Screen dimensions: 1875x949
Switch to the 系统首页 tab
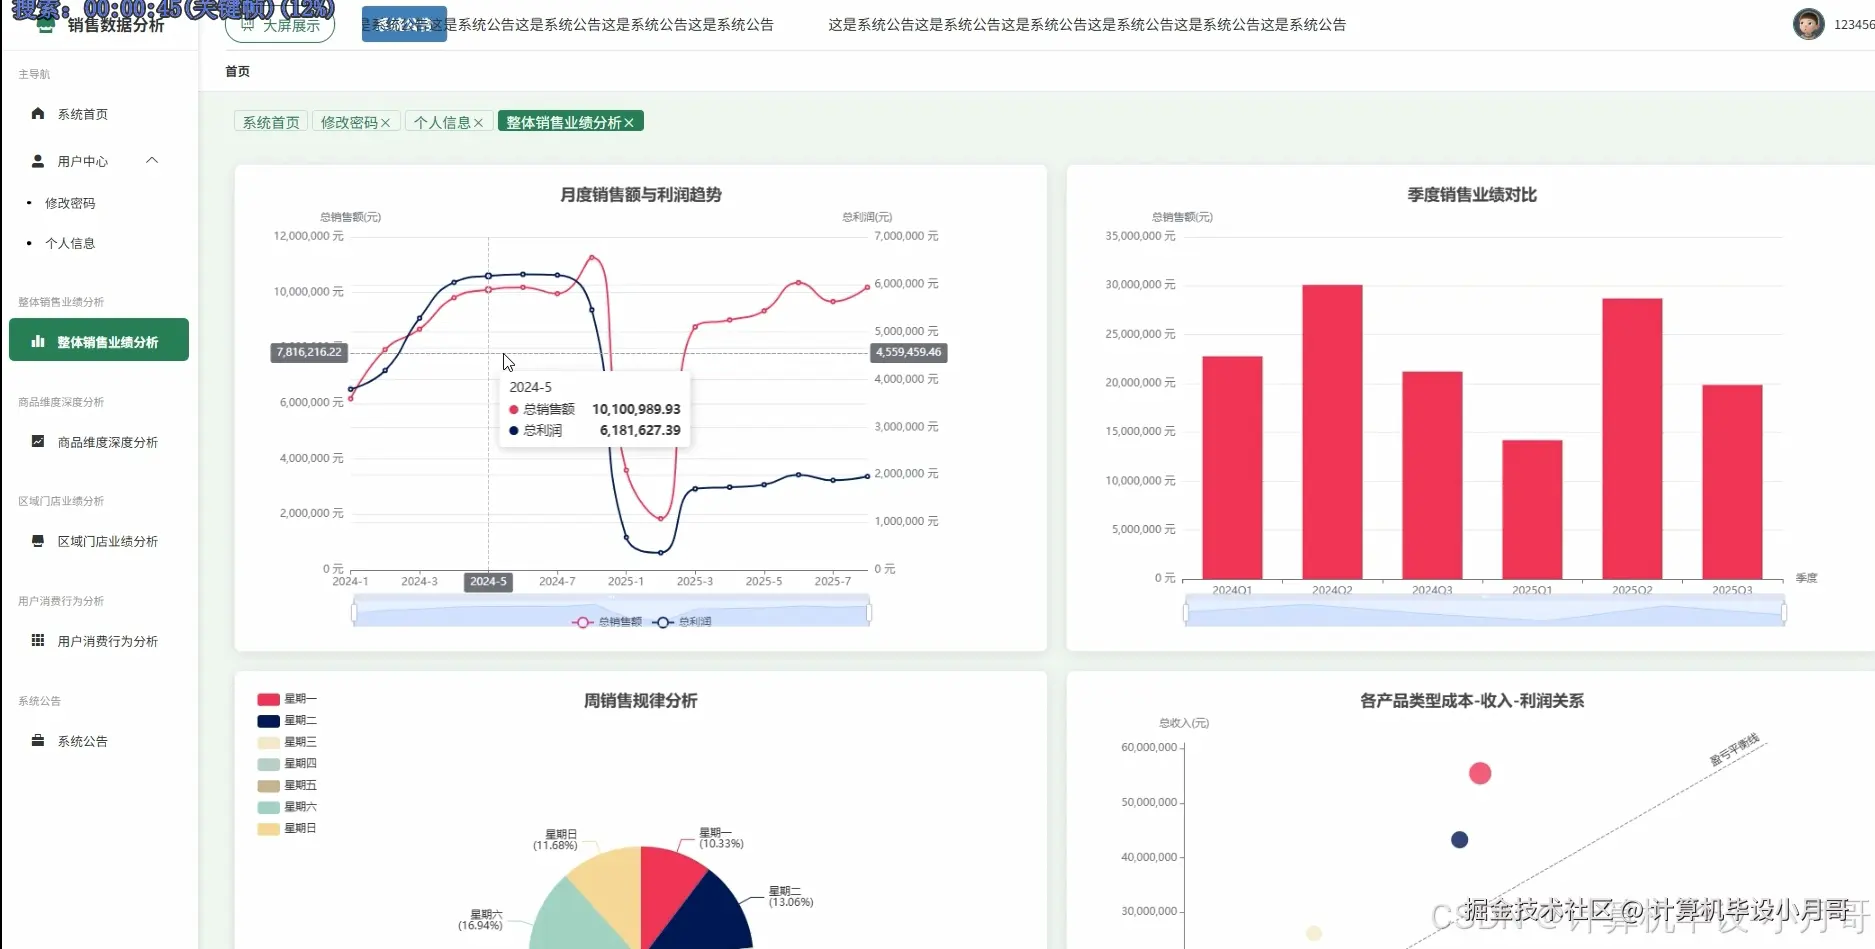coord(271,122)
